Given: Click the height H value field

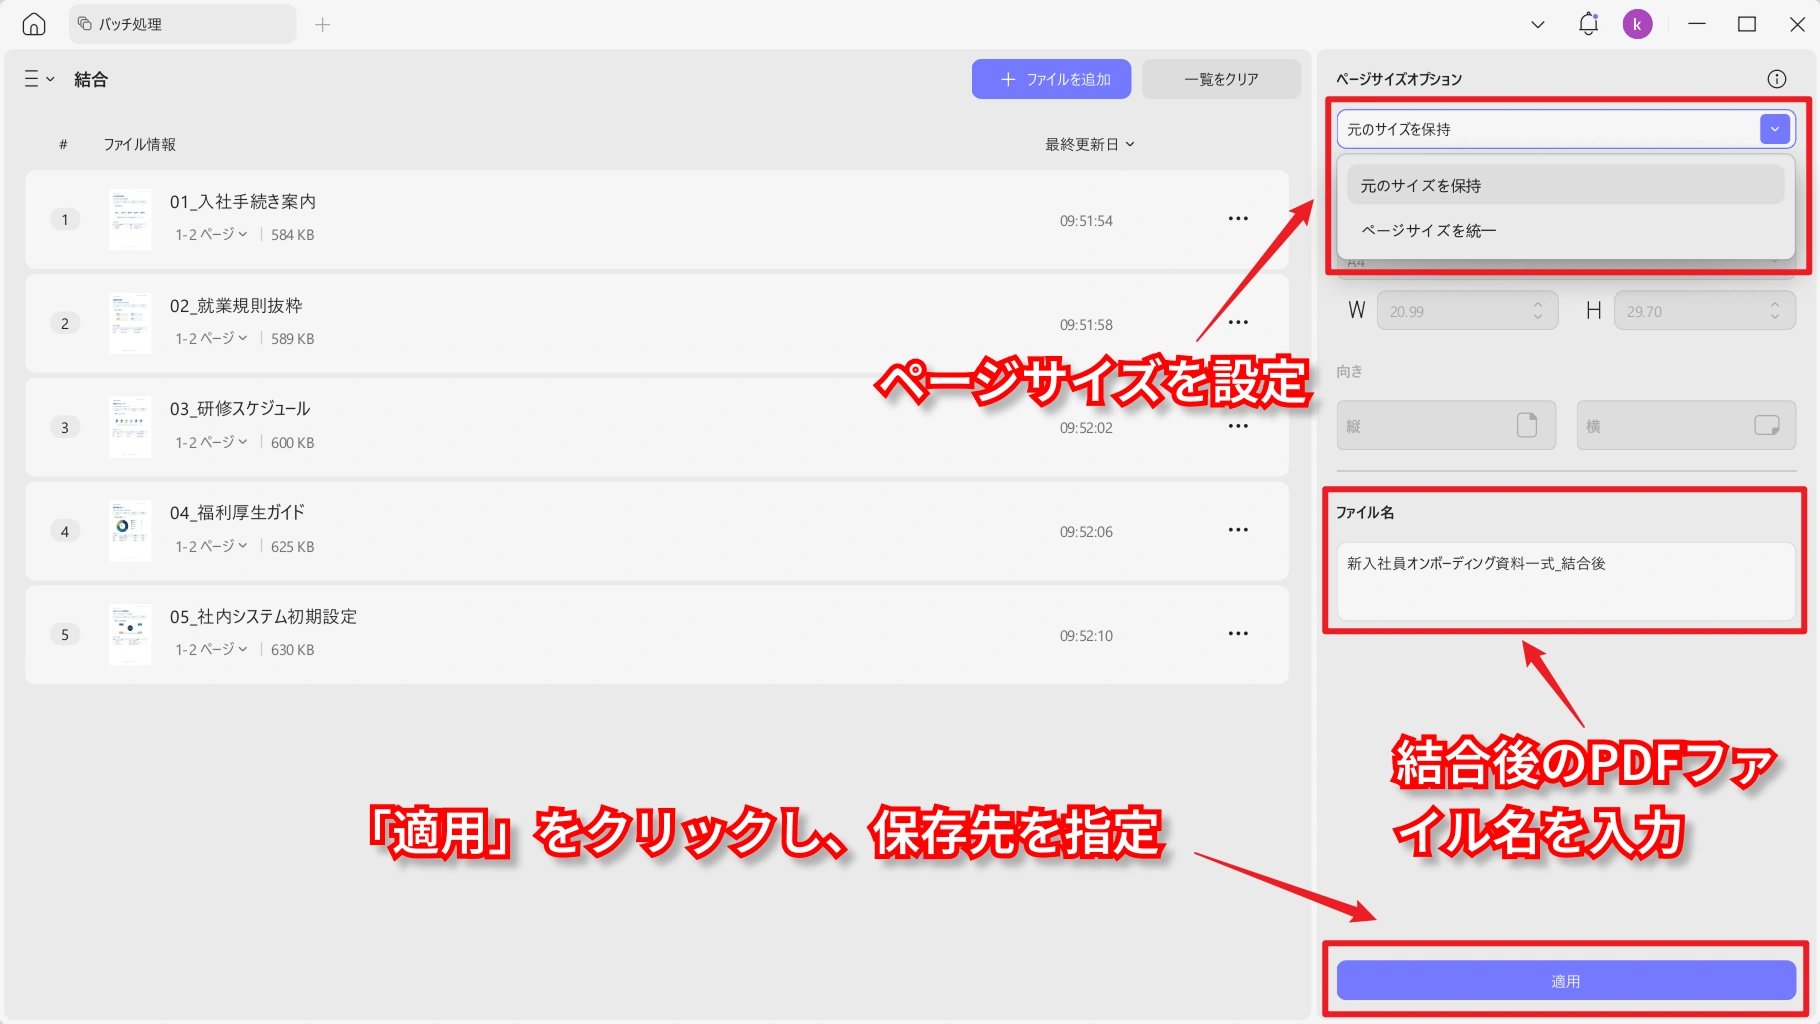Looking at the screenshot, I should [x=1704, y=311].
